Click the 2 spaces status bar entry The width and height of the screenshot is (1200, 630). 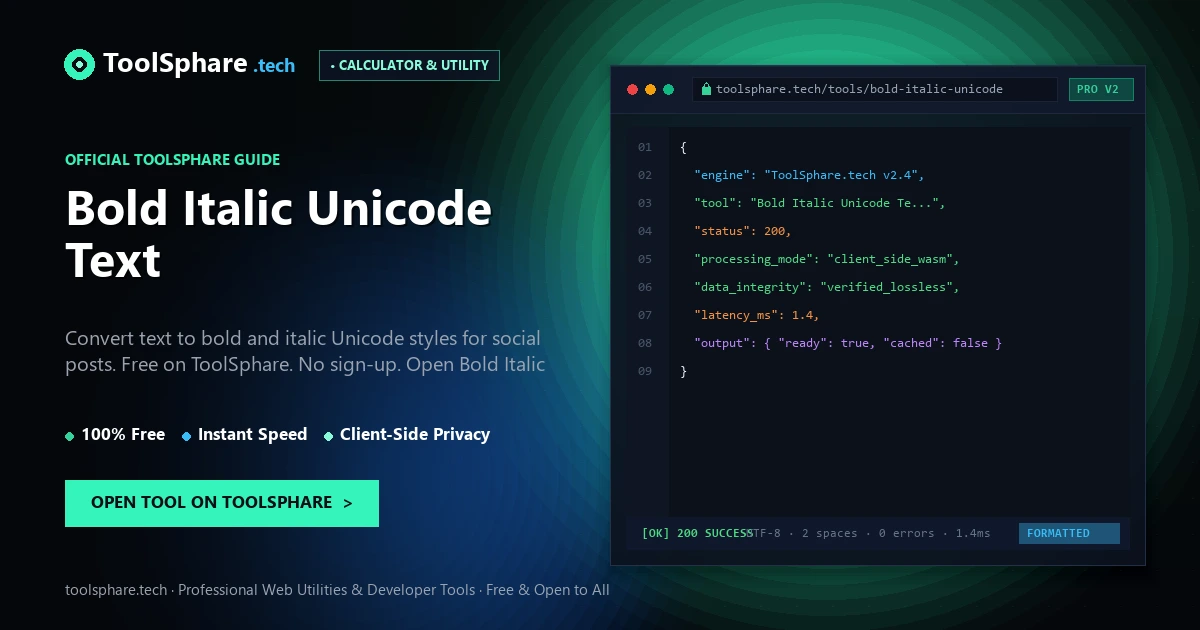pyautogui.click(x=830, y=533)
